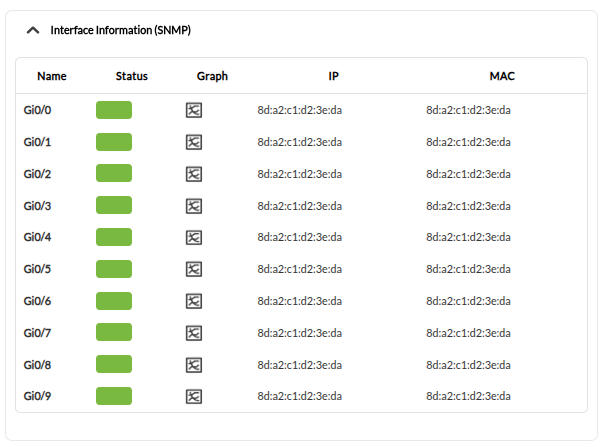This screenshot has width=607, height=447.
Task: Open the graph icon for Gi0/5
Action: tap(194, 269)
